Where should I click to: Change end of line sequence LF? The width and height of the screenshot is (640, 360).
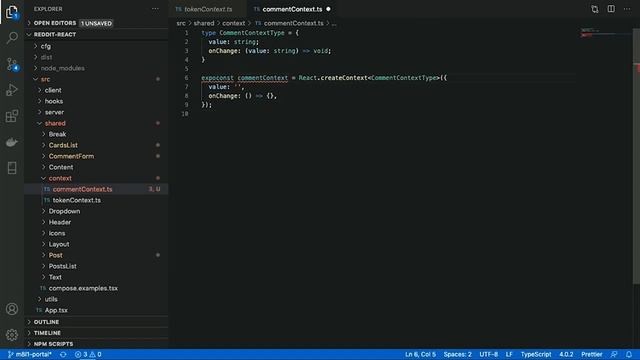(x=509, y=354)
